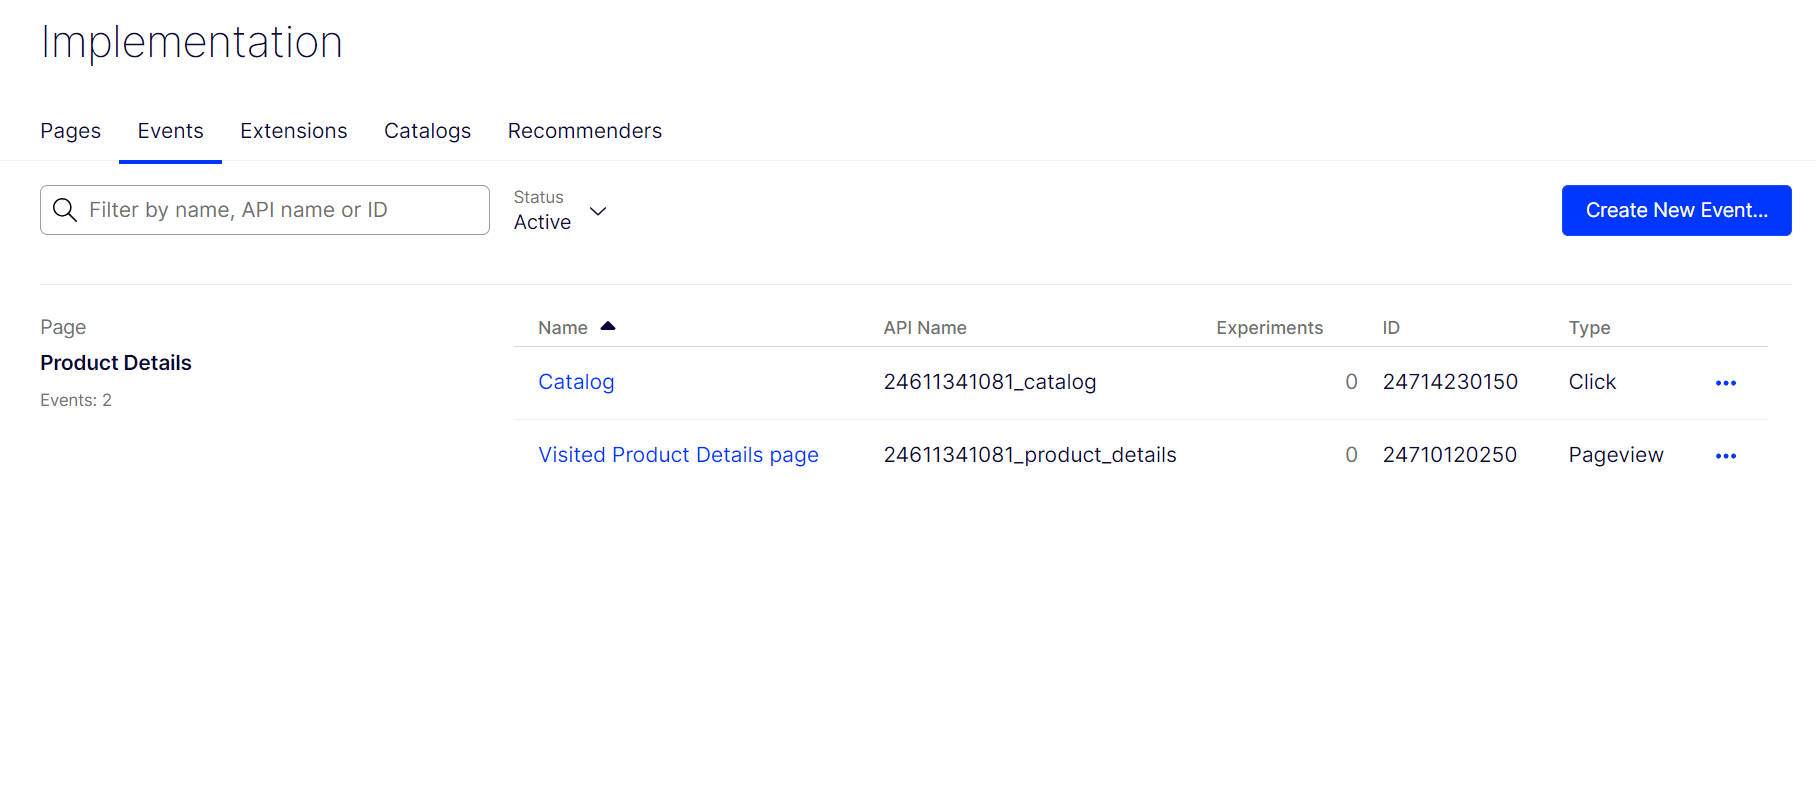Toggle the ascending sort arrow beside Name
Image resolution: width=1816 pixels, height=796 pixels.
click(608, 327)
